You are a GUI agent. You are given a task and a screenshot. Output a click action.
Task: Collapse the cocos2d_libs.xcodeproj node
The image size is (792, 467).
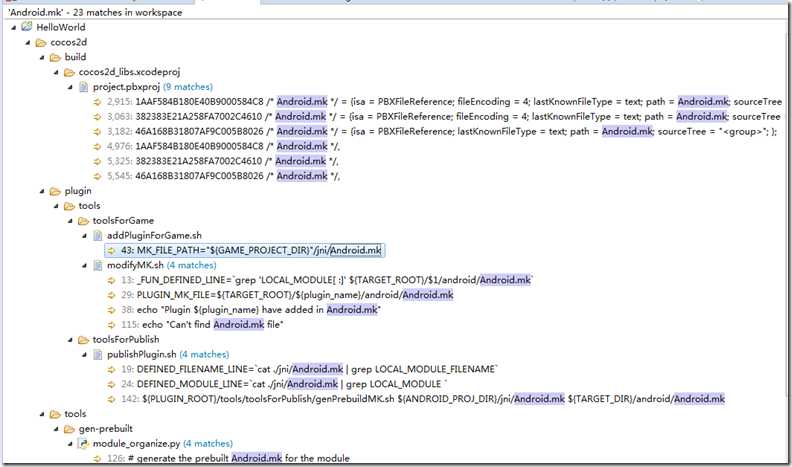point(57,72)
